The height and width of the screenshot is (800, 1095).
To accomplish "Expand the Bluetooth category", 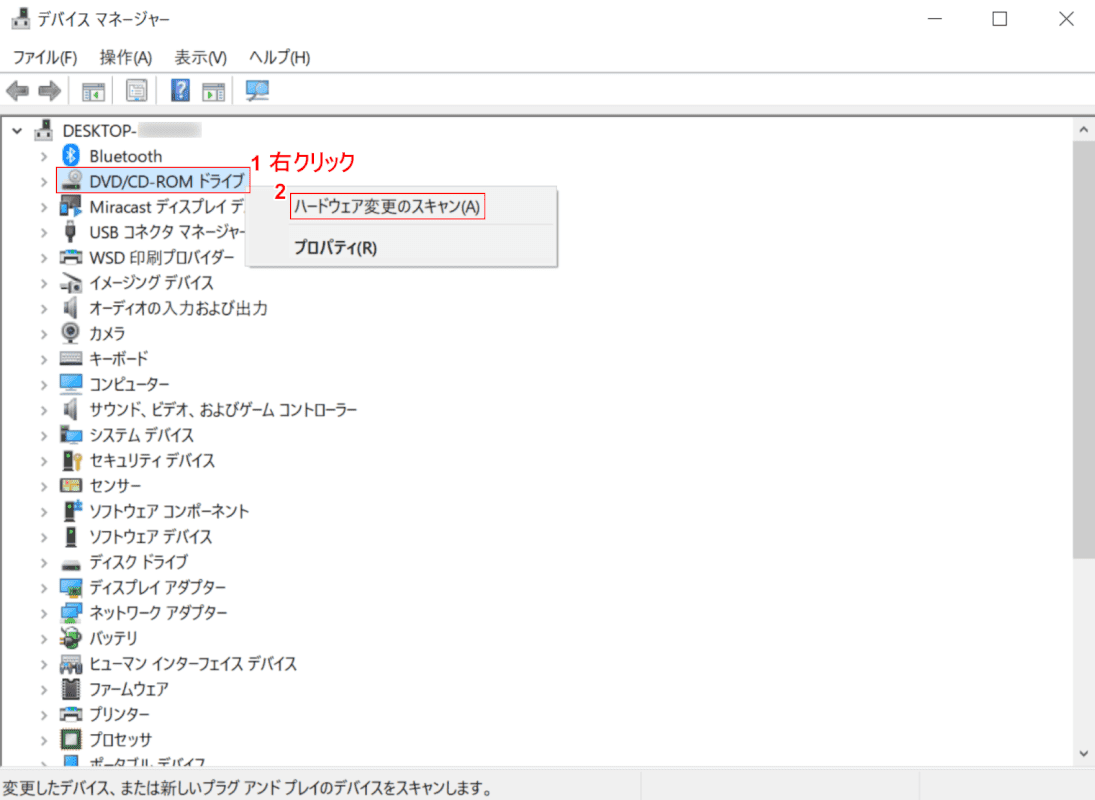I will pyautogui.click(x=44, y=156).
